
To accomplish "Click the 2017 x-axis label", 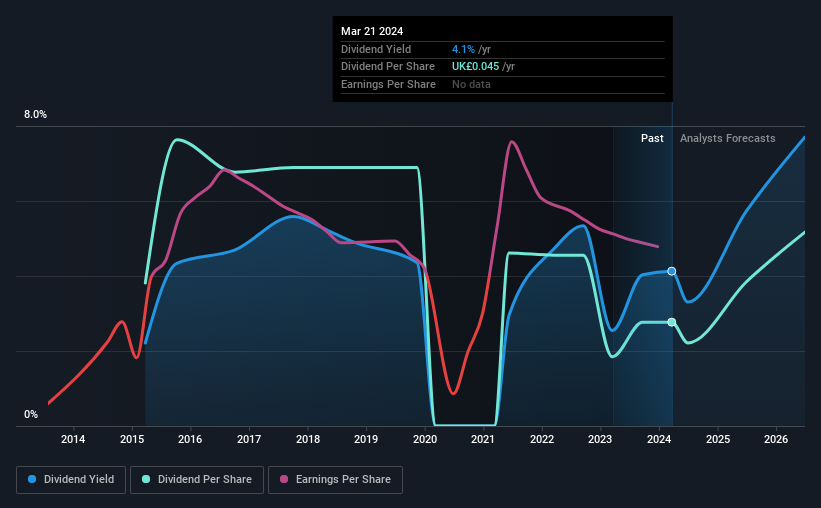I will click(249, 439).
